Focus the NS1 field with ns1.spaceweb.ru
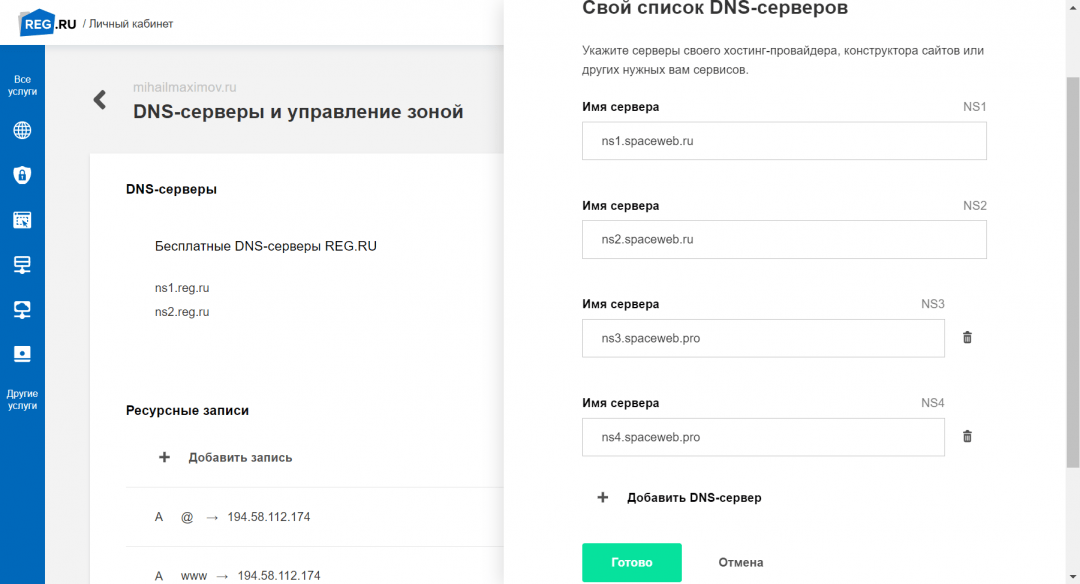This screenshot has height=584, width=1080. pos(784,141)
